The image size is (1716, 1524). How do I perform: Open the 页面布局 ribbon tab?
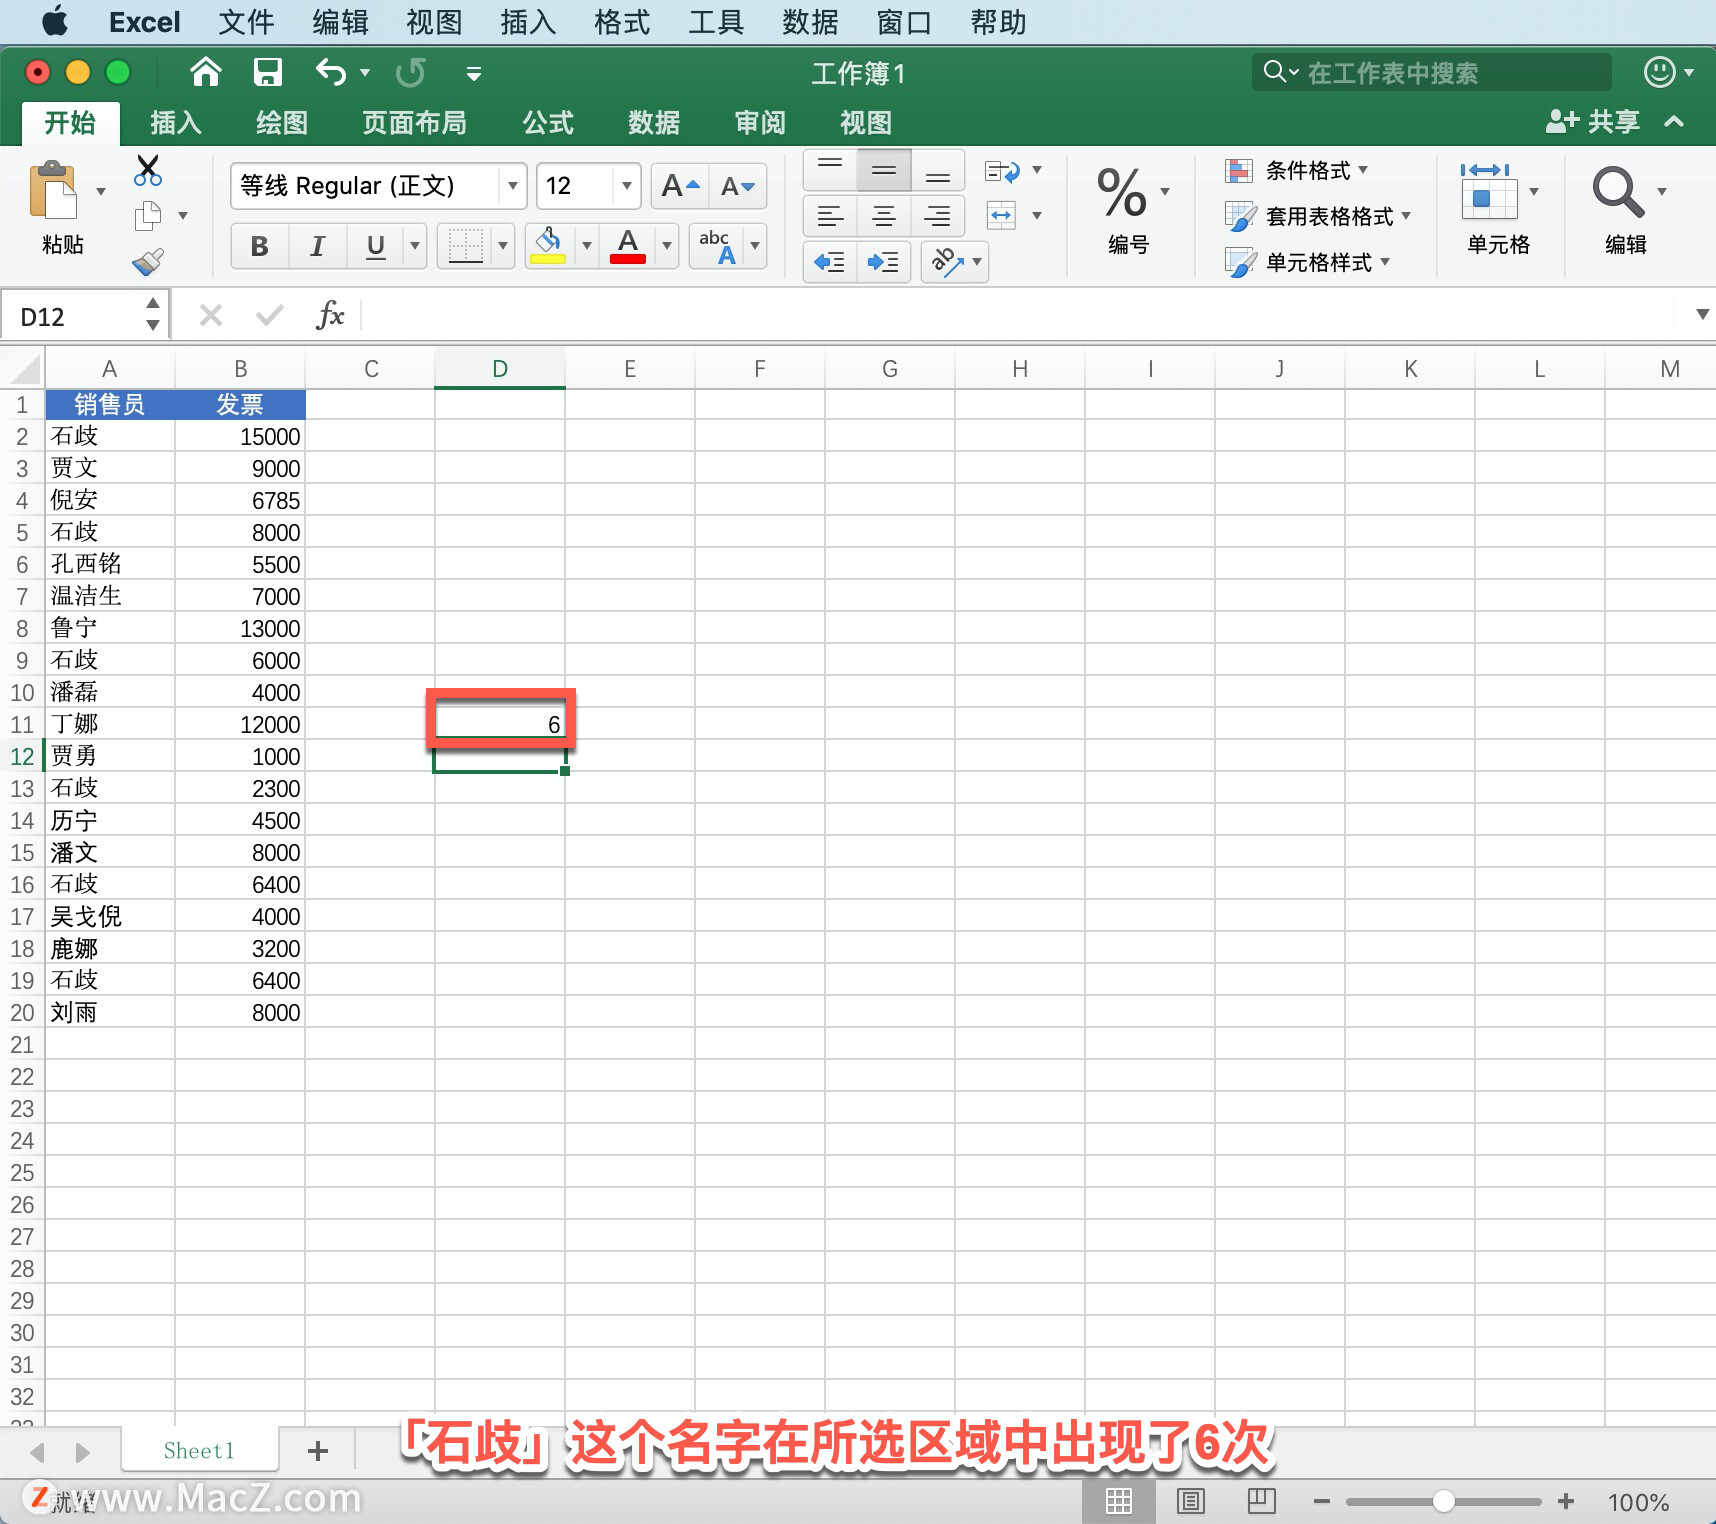tap(414, 123)
